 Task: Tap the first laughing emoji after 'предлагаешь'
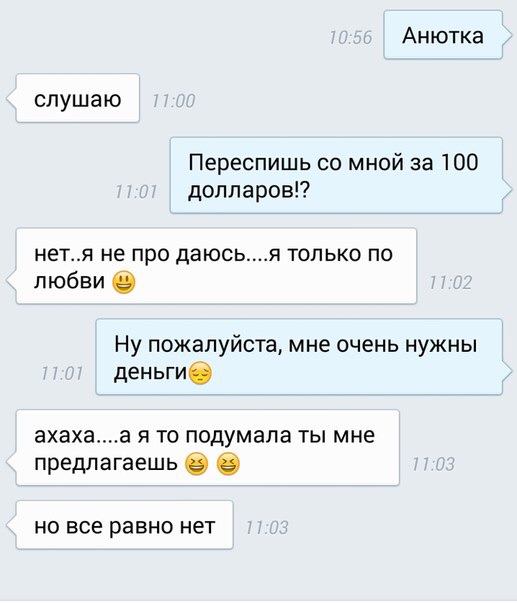click(x=196, y=464)
